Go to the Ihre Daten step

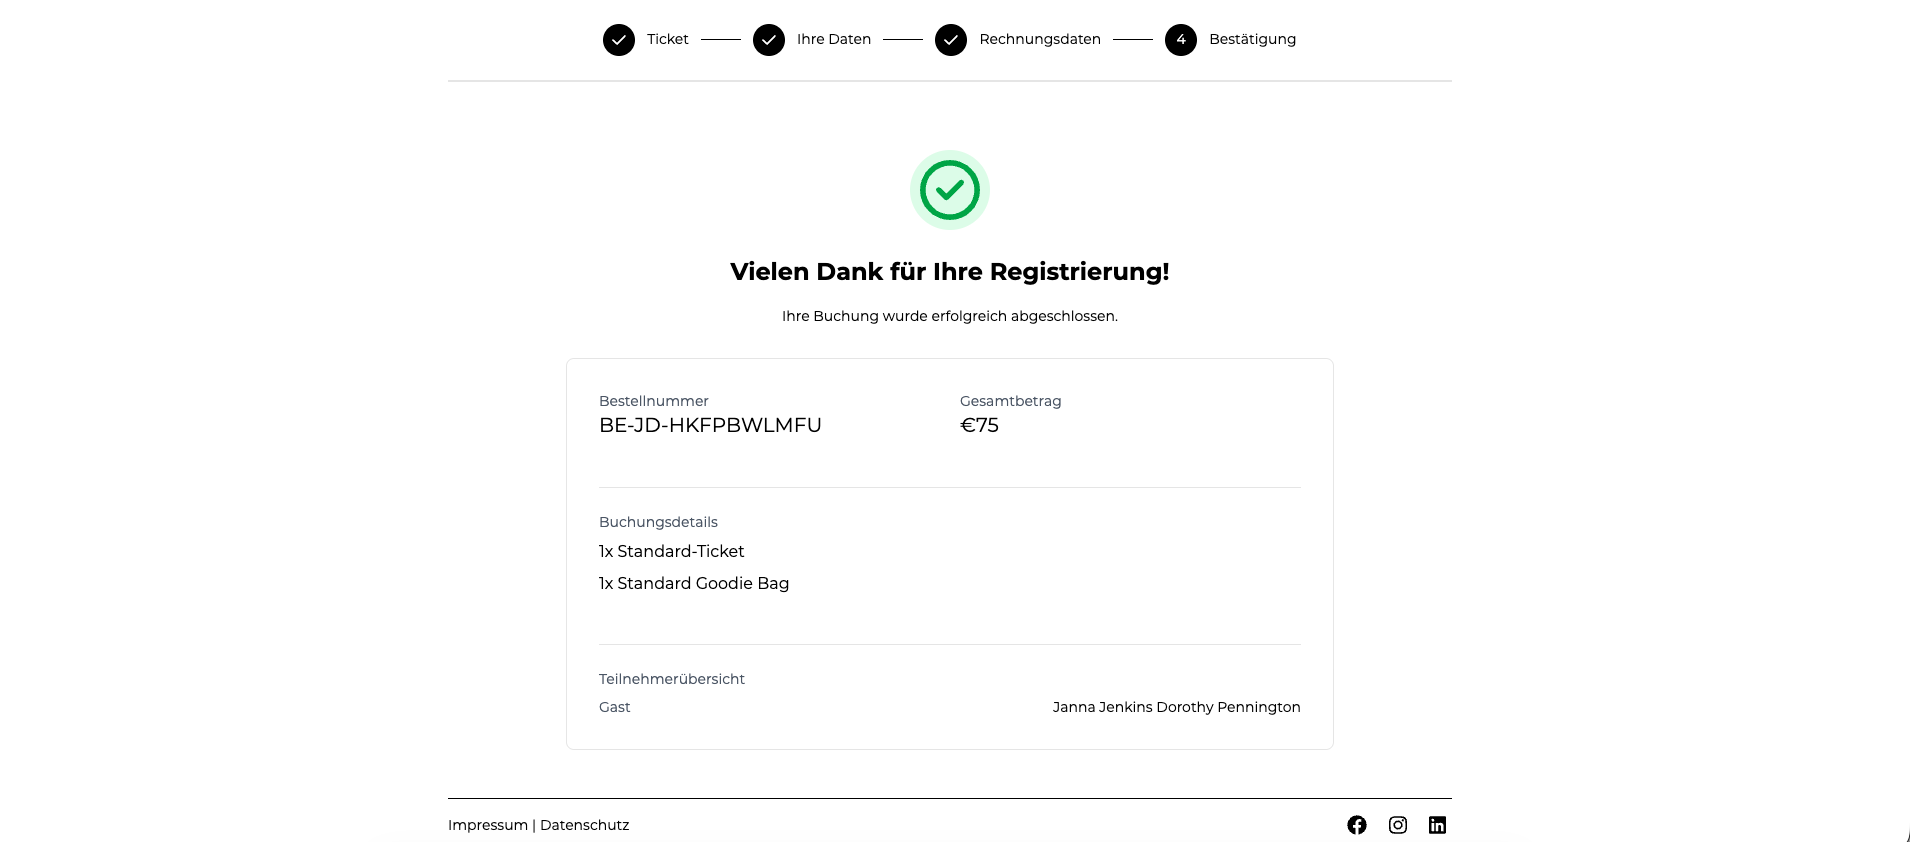click(x=833, y=39)
